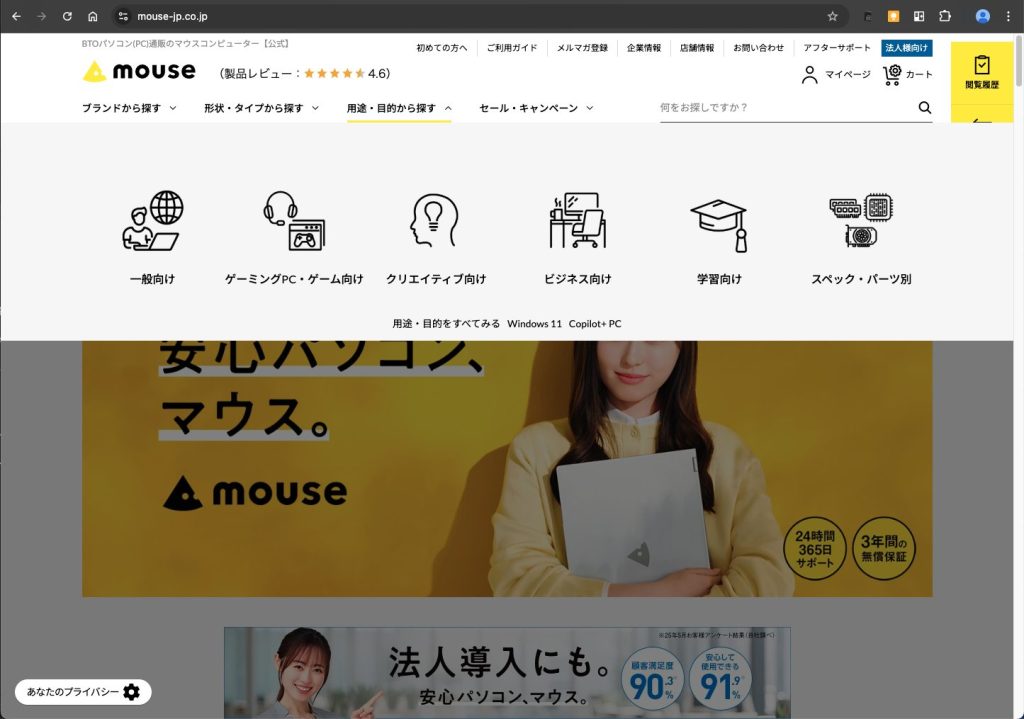Click the search magnifier icon

[925, 108]
